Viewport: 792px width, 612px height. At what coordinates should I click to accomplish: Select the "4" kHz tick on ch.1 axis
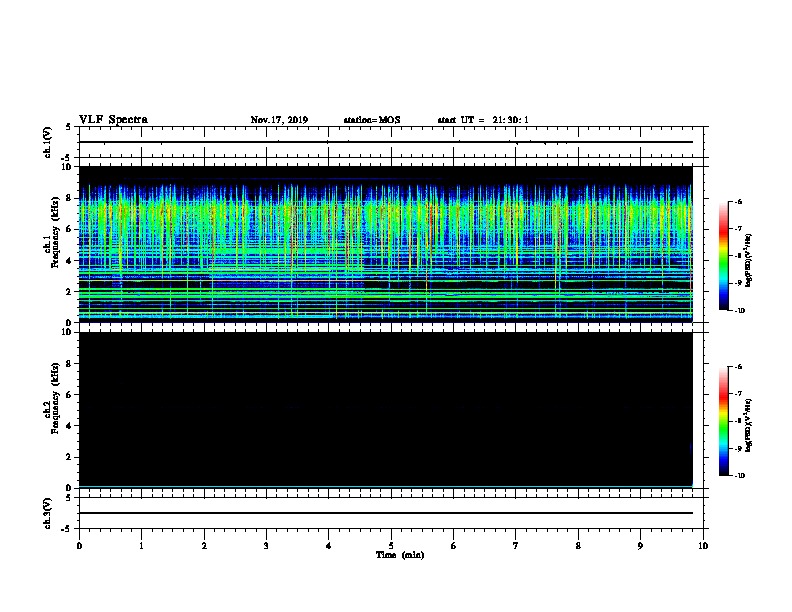tap(70, 261)
